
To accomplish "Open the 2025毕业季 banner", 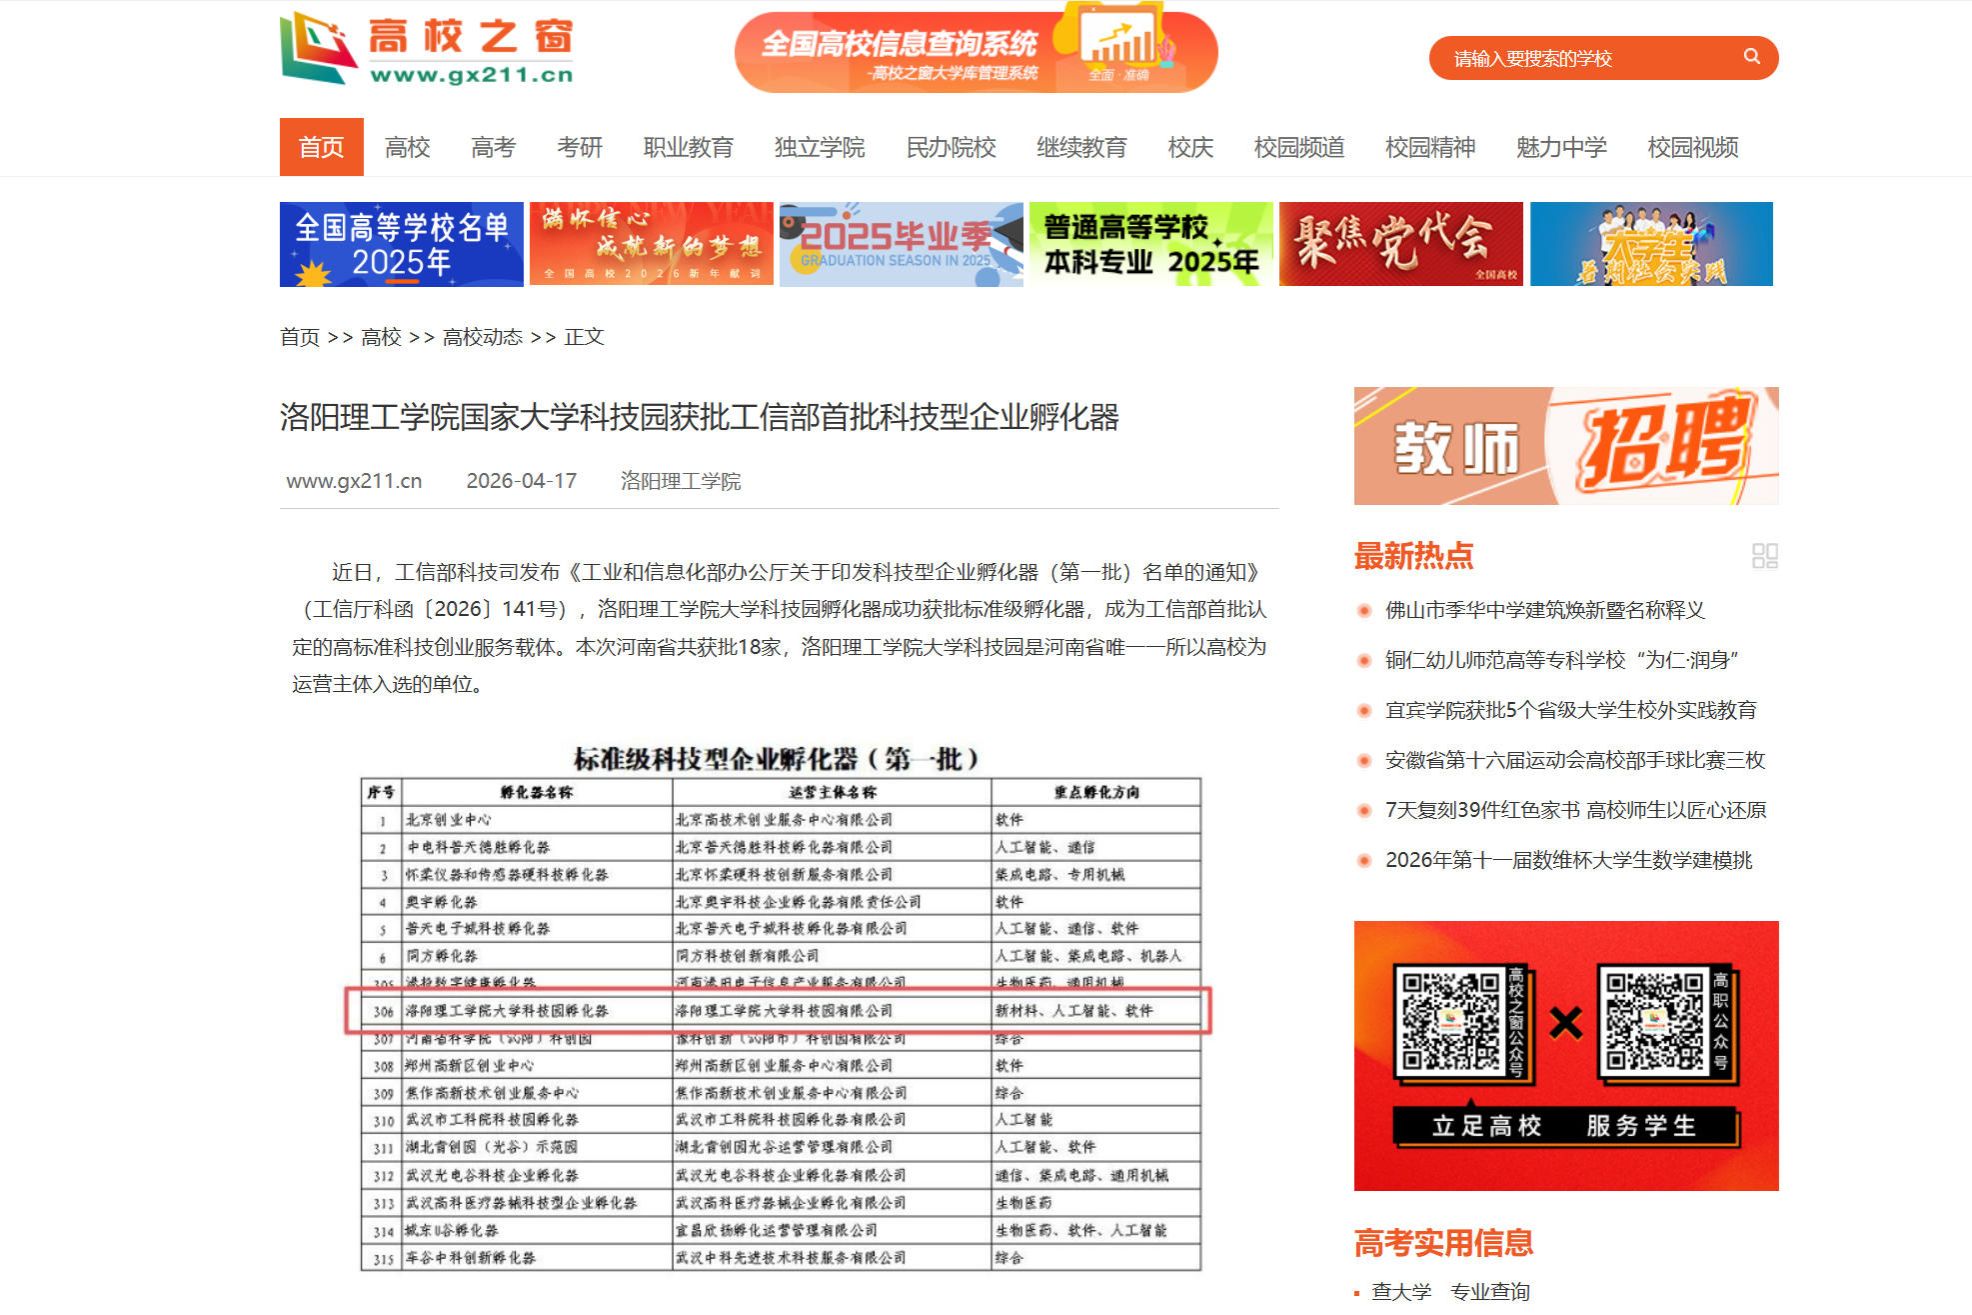I will click(x=900, y=244).
